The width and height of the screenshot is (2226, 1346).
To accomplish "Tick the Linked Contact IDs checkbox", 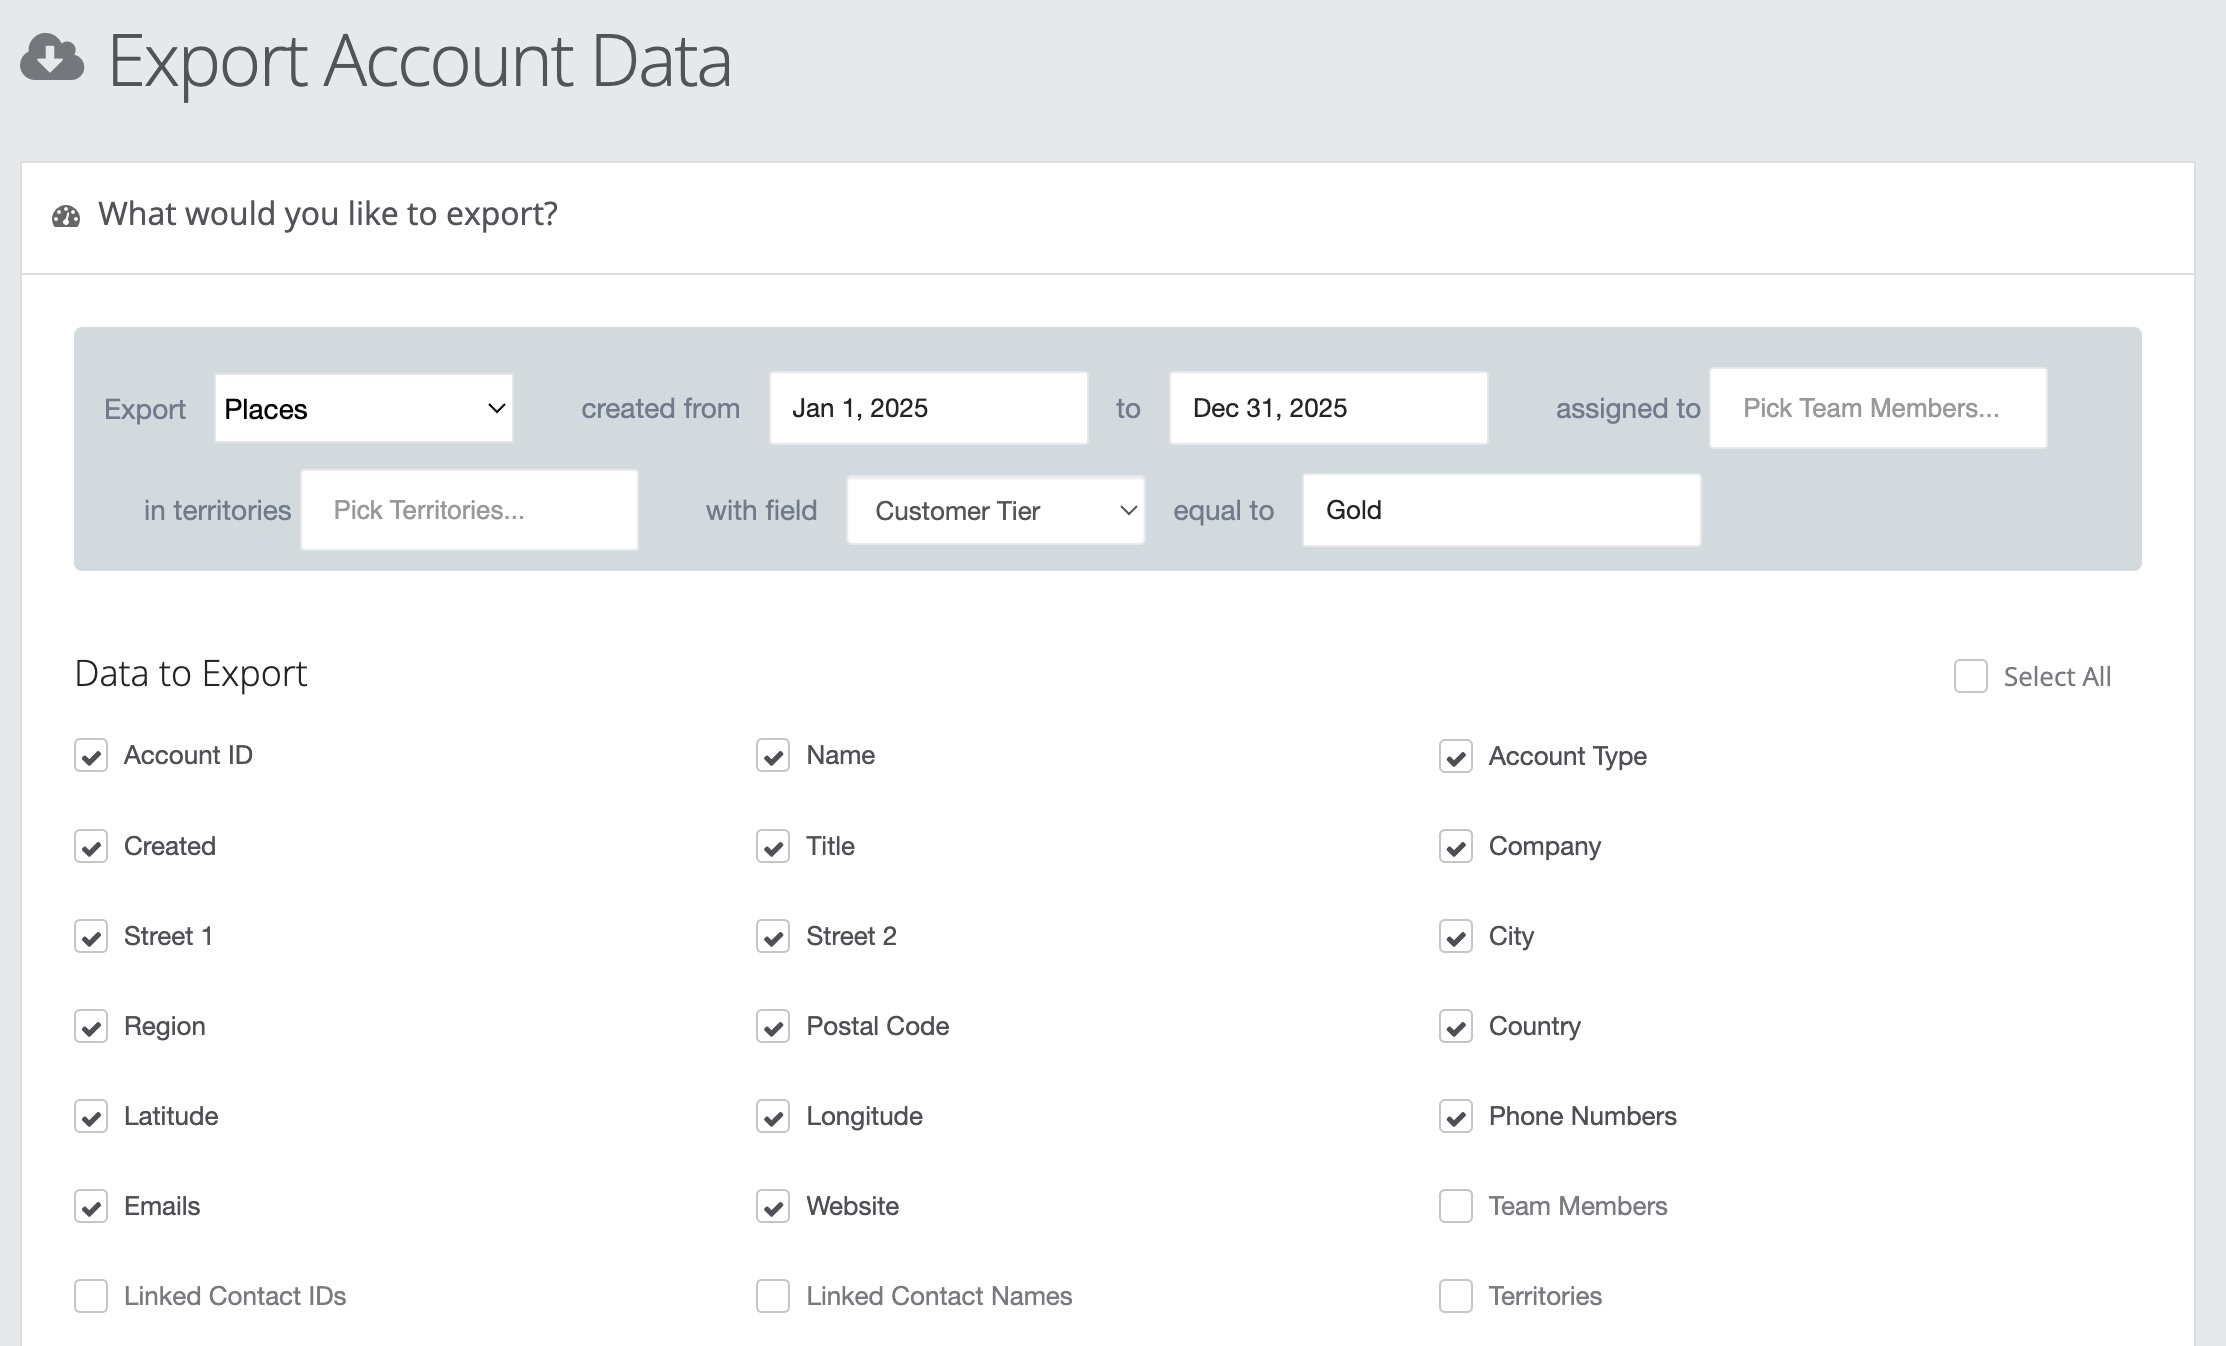I will click(91, 1296).
